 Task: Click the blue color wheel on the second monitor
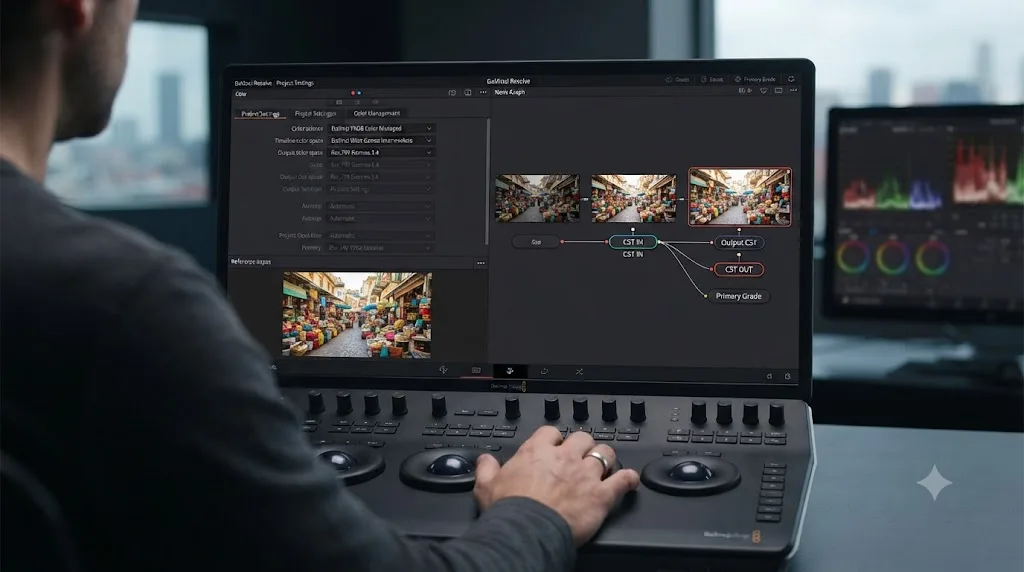point(933,258)
